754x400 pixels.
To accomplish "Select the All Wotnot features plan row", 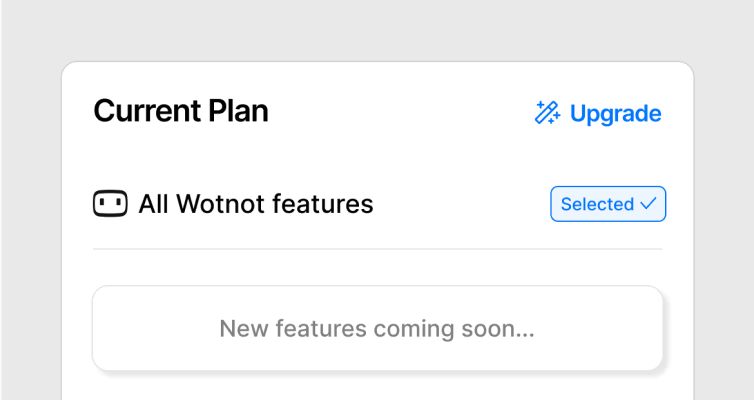I will pyautogui.click(x=377, y=204).
